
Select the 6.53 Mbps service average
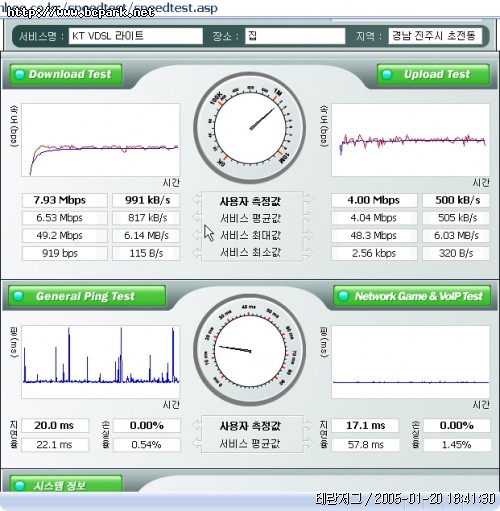[65, 218]
